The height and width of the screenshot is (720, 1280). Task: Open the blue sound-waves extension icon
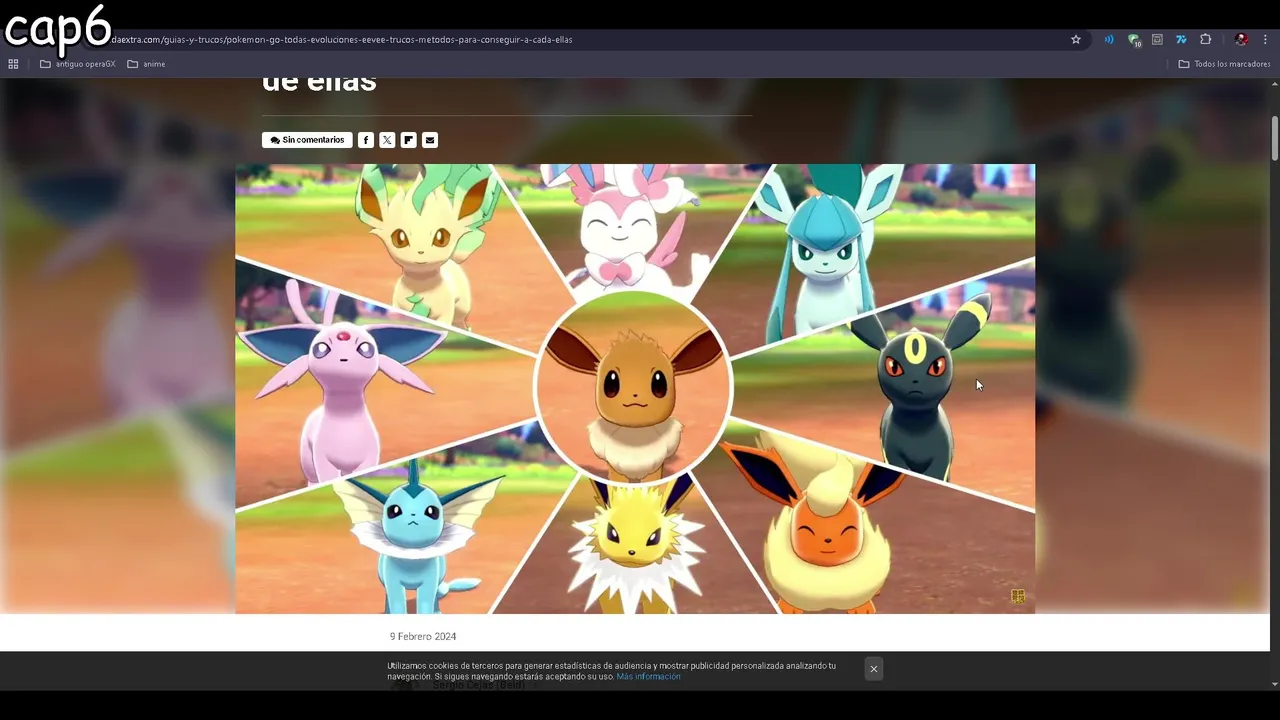[x=1109, y=40]
